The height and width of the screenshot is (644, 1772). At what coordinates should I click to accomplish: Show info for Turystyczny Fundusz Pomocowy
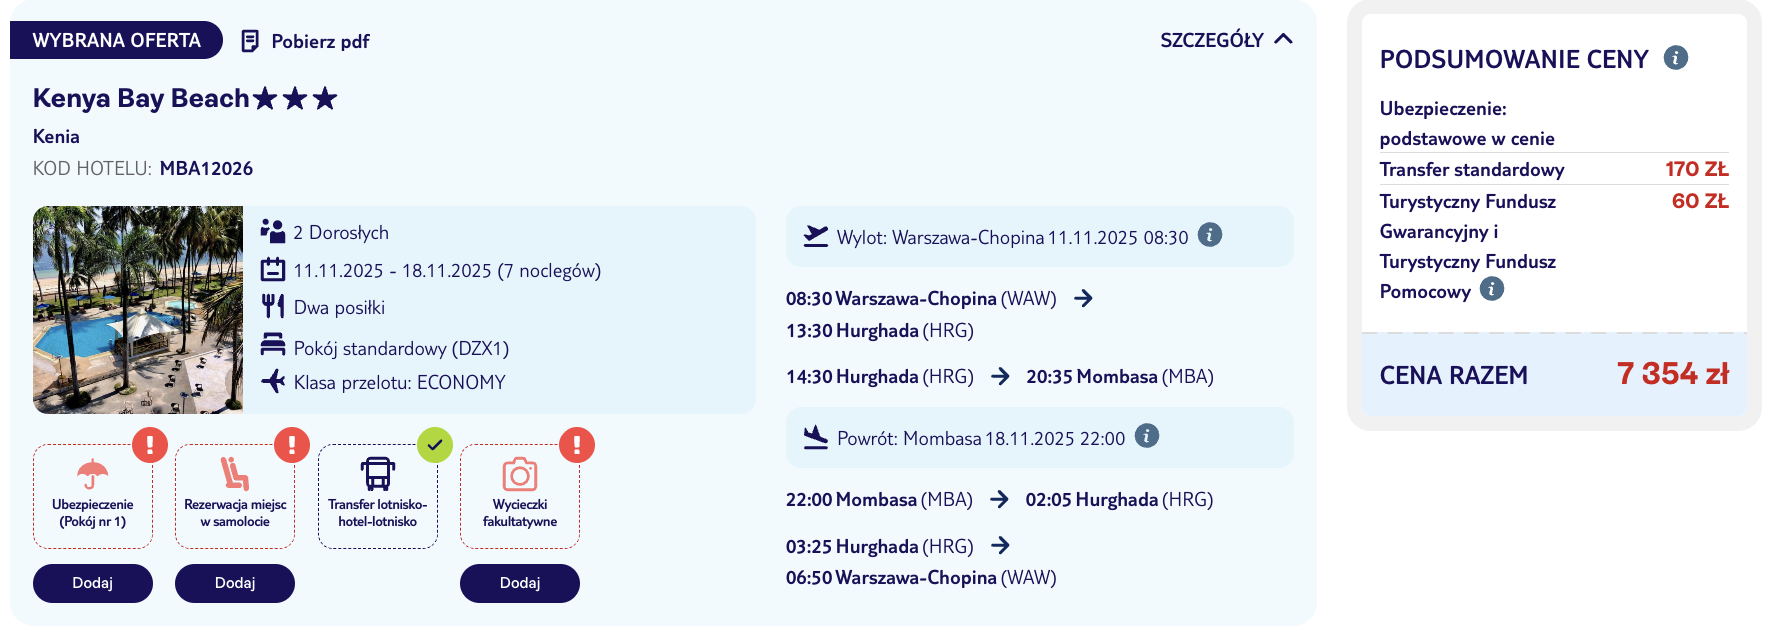[x=1491, y=289]
